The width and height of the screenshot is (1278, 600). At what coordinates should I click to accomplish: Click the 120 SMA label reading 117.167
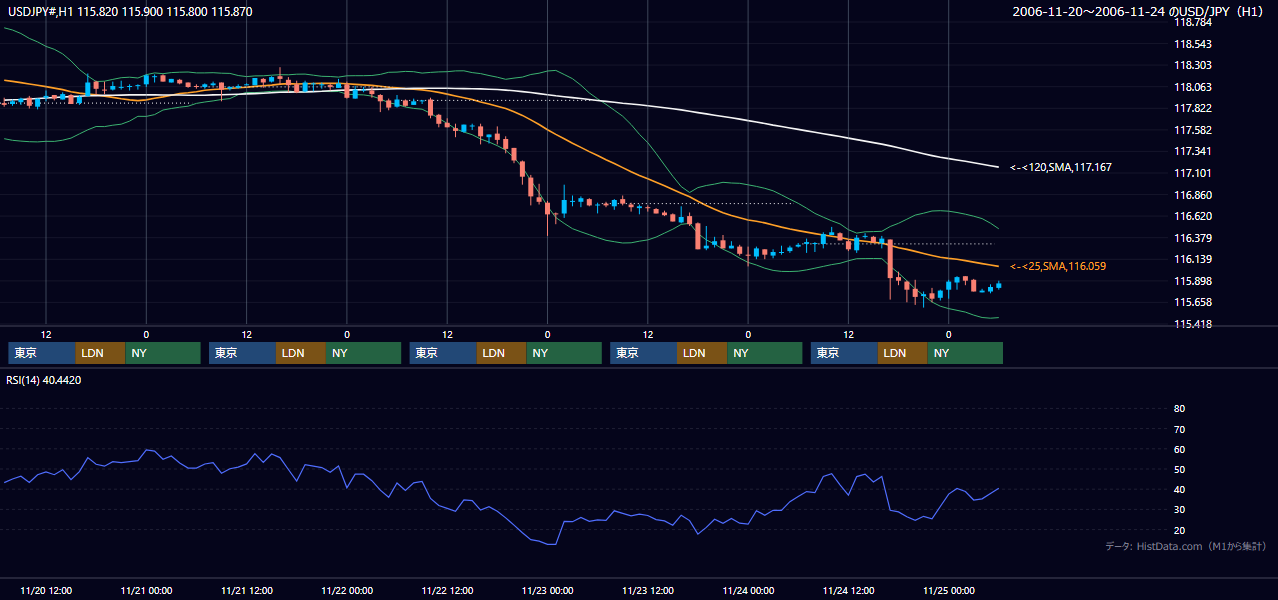tap(1060, 167)
